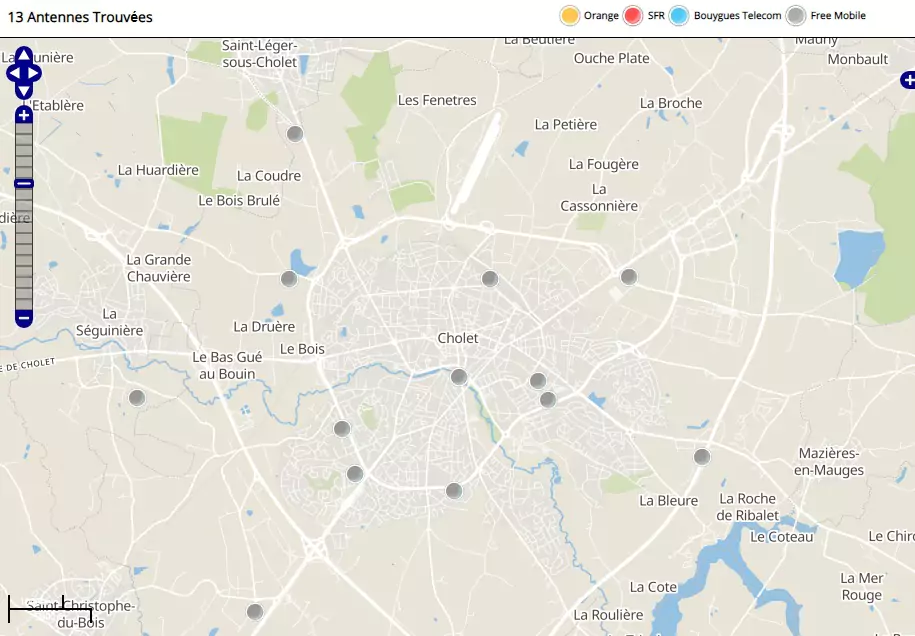Screen dimensions: 915x636
Task: Click the La Bleure place label
Action: pos(669,501)
